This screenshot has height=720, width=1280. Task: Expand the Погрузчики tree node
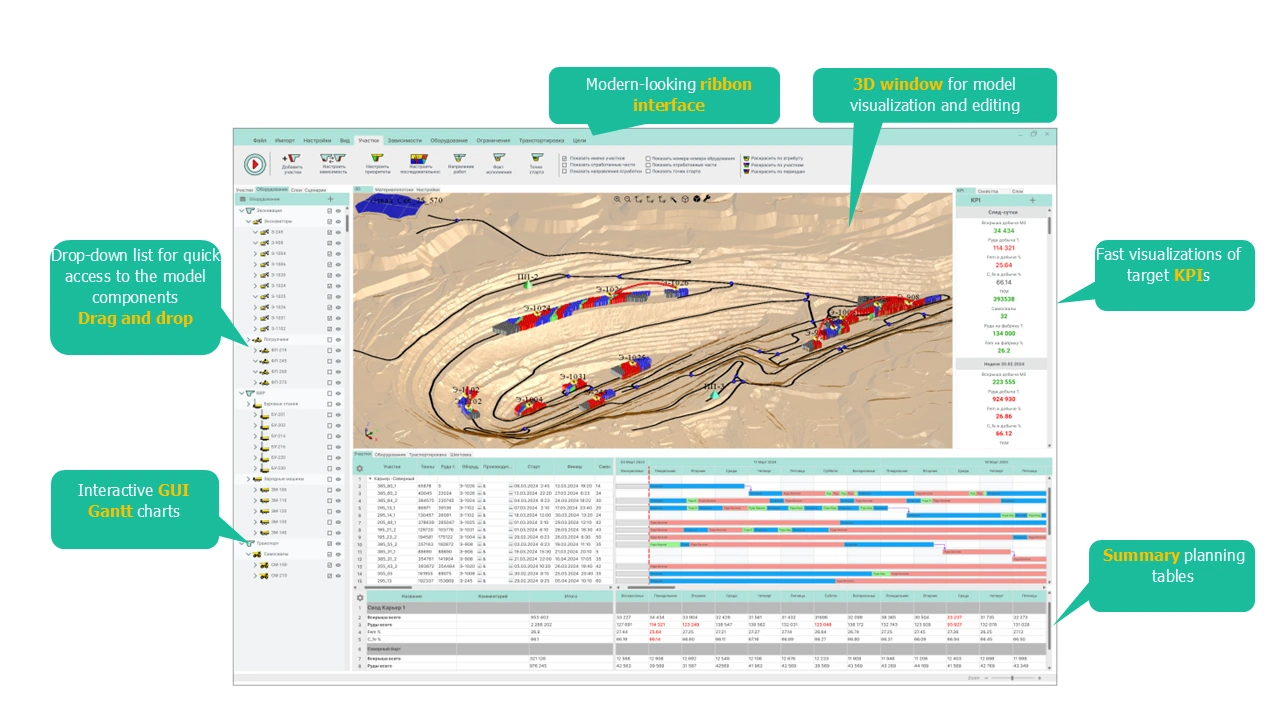[248, 340]
